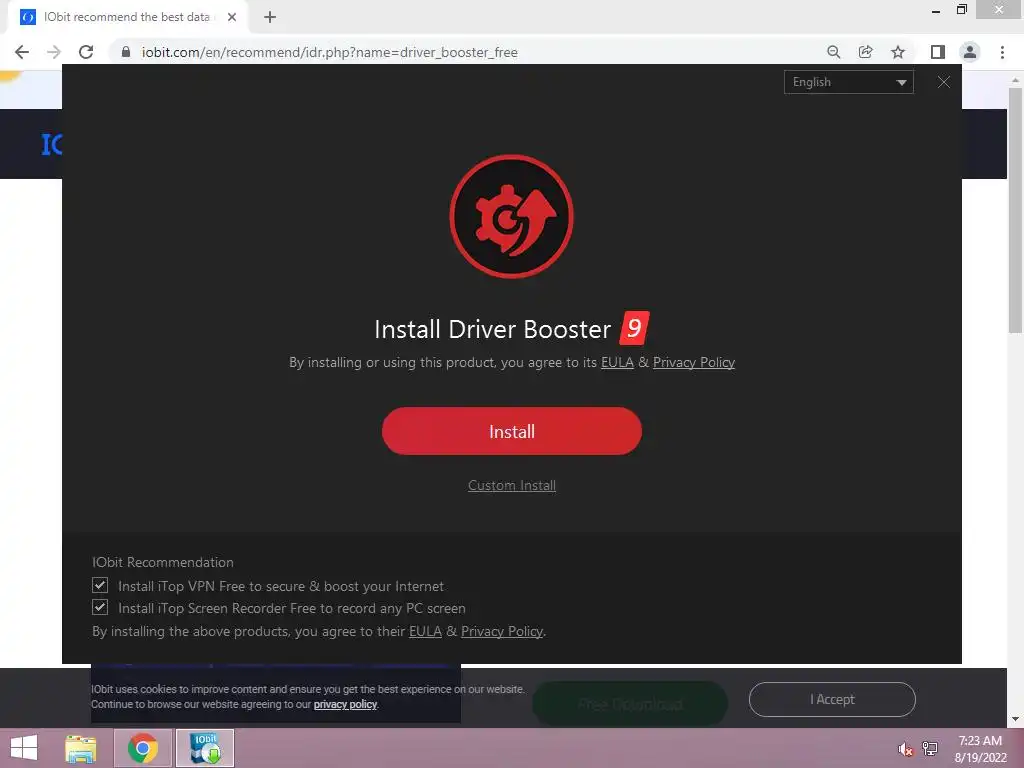Open a new Chrome tab
Screen dimensions: 1024x768
pyautogui.click(x=270, y=17)
